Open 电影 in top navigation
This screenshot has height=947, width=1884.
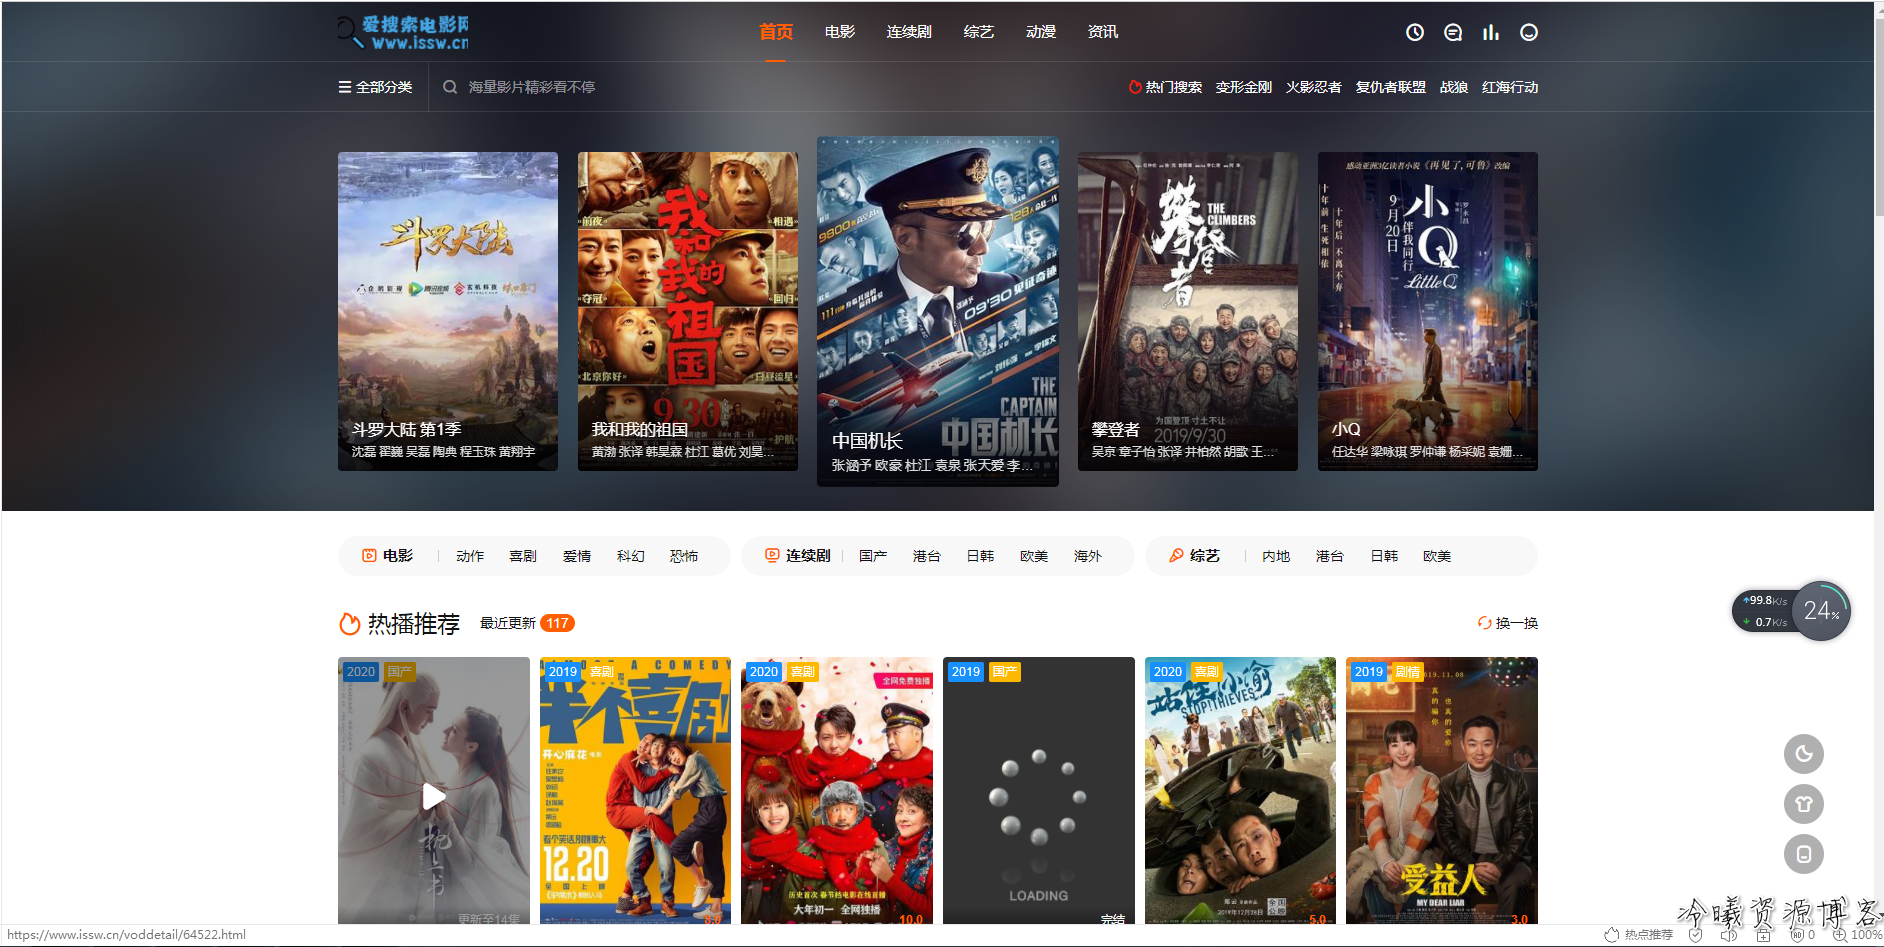coord(840,32)
